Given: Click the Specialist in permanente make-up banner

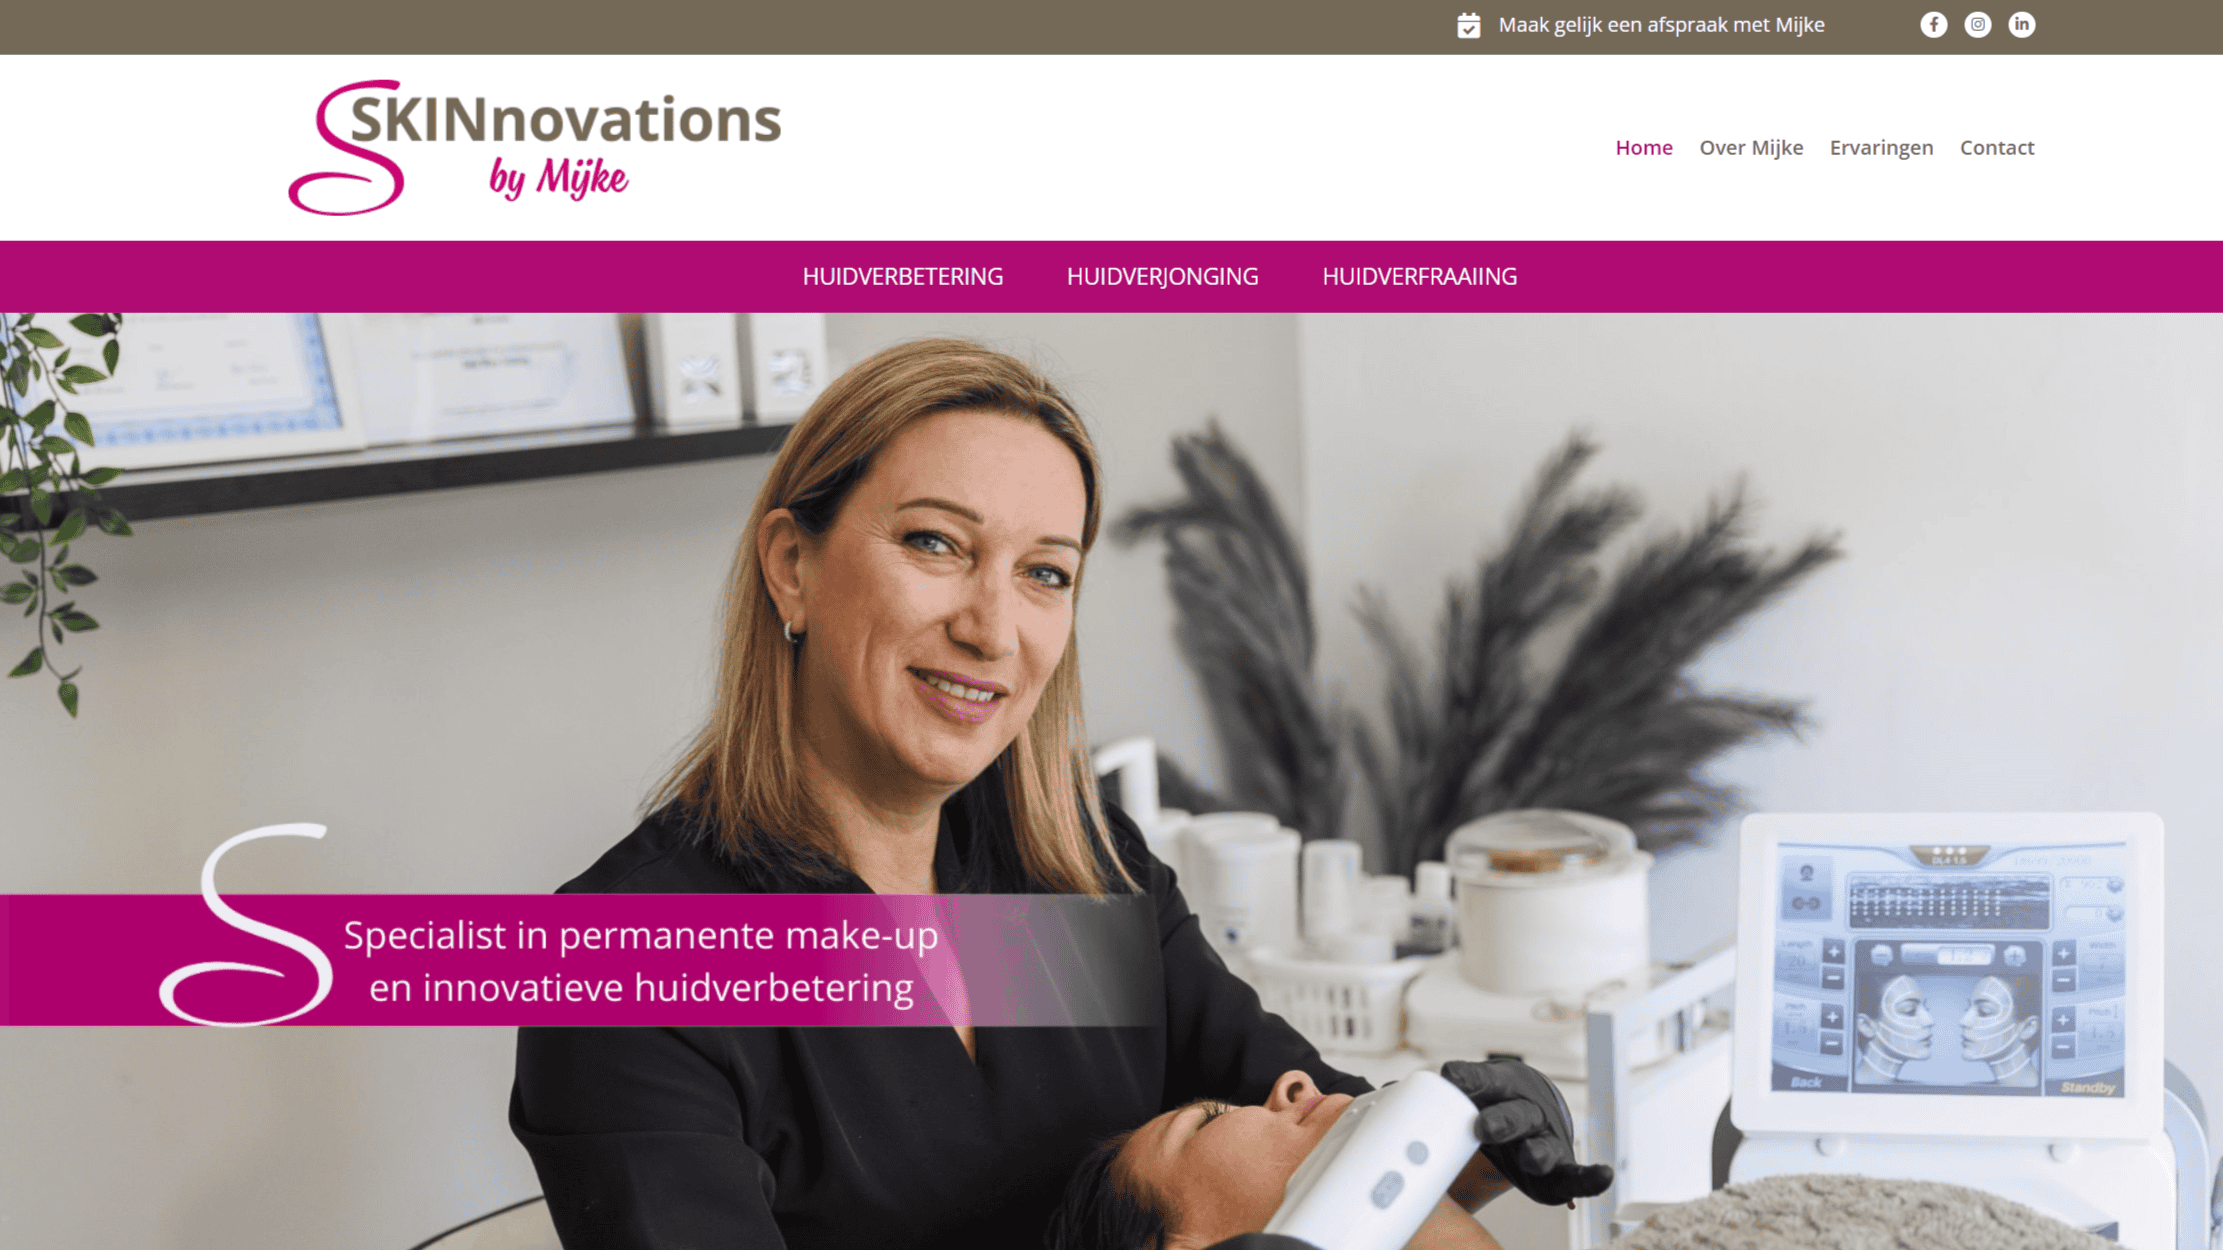Looking at the screenshot, I should [x=580, y=960].
